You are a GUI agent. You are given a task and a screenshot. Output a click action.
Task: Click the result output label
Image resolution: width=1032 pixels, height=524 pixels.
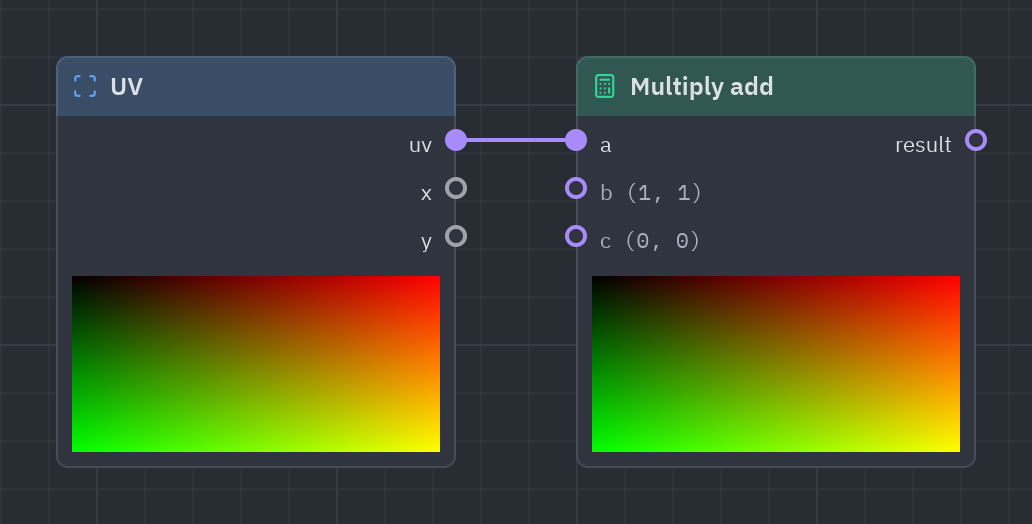click(923, 145)
